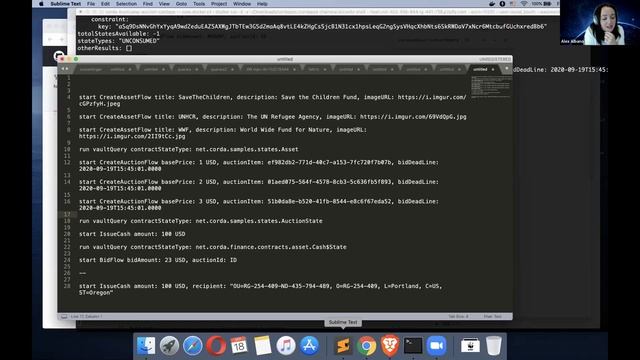Click 'start BidFlow bidAmount: 23 USD' line
This screenshot has width=640, height=360.
(158, 260)
